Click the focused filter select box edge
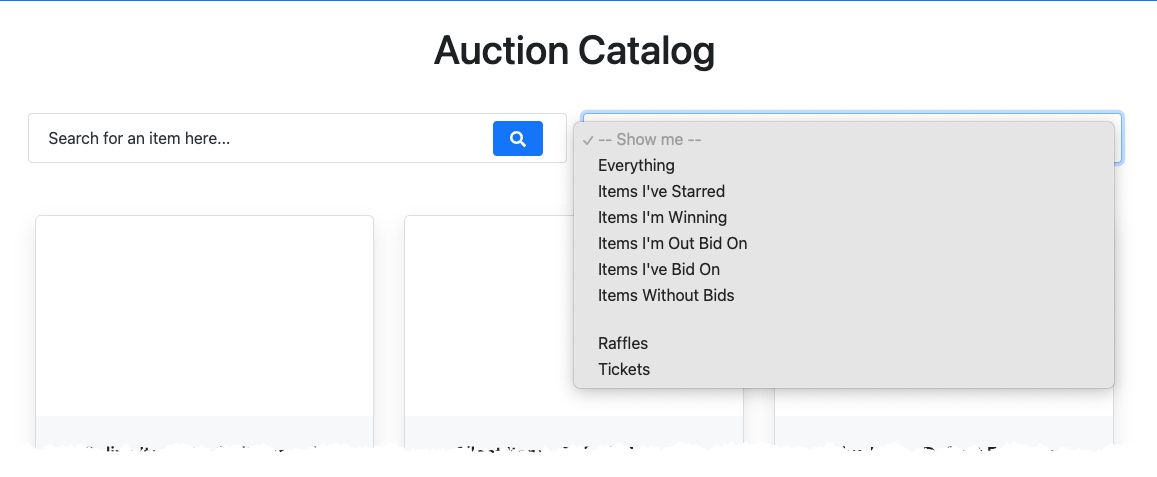This screenshot has height=477, width=1157. point(1119,140)
